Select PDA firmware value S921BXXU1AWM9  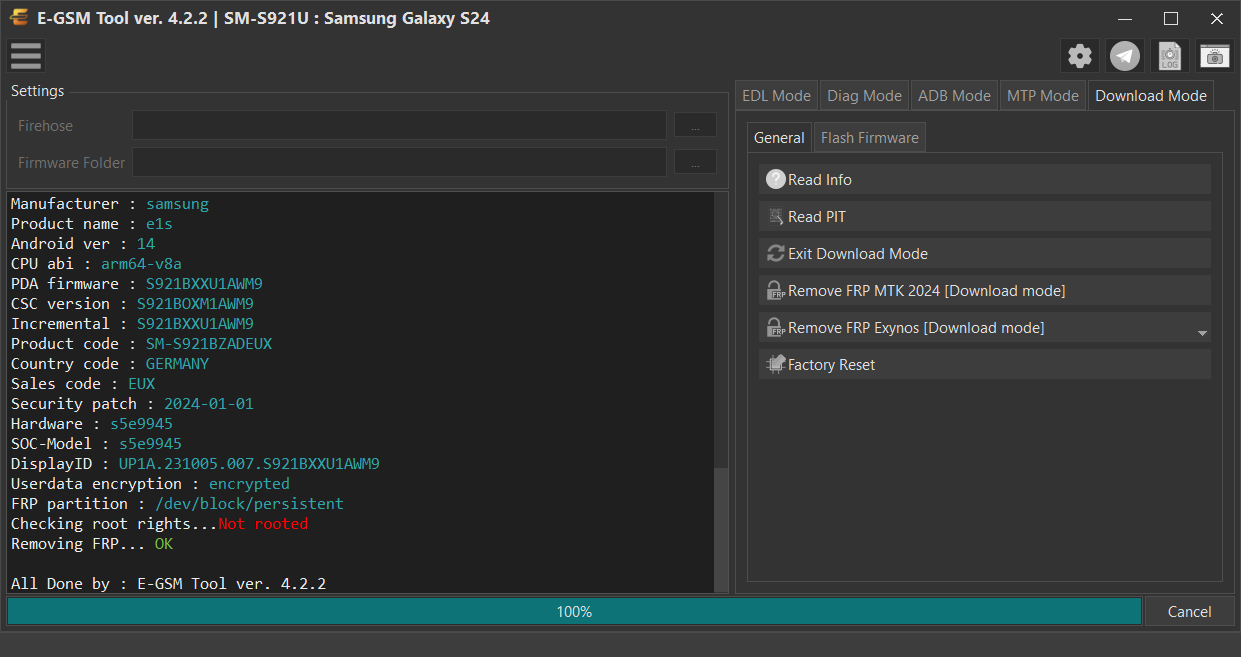click(204, 284)
